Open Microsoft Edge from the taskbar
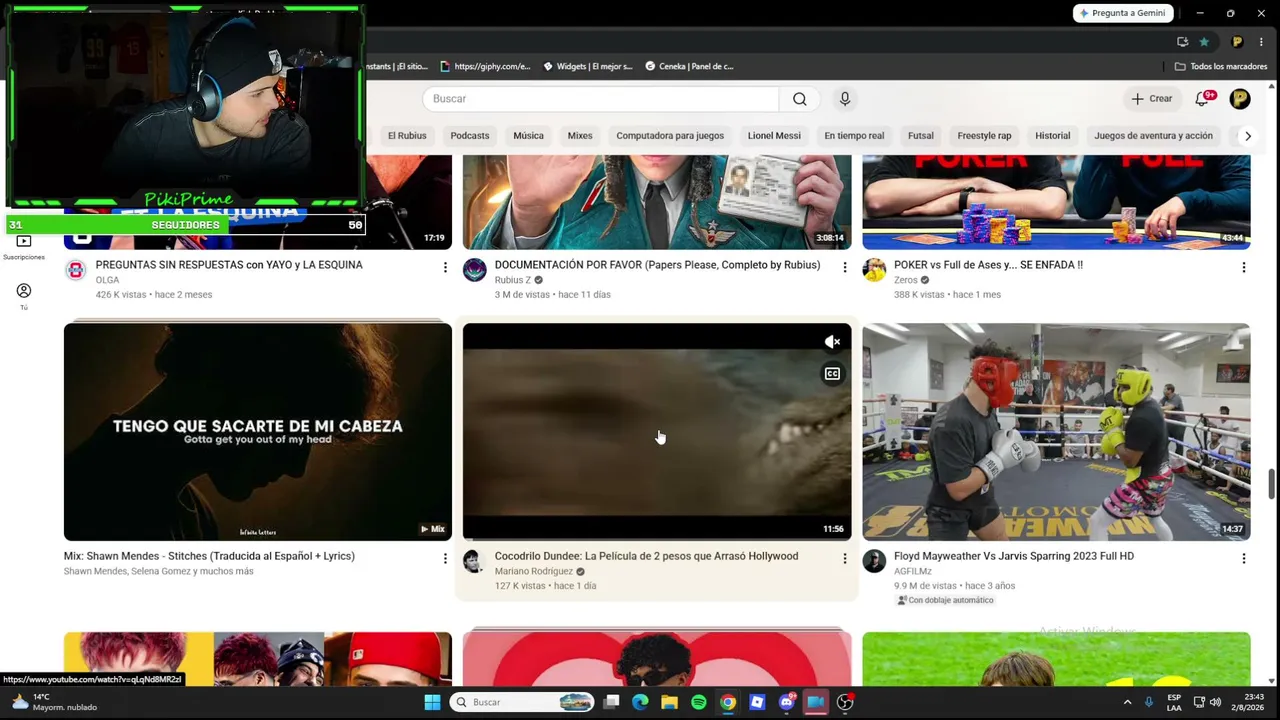The width and height of the screenshot is (1280, 720). (640, 702)
